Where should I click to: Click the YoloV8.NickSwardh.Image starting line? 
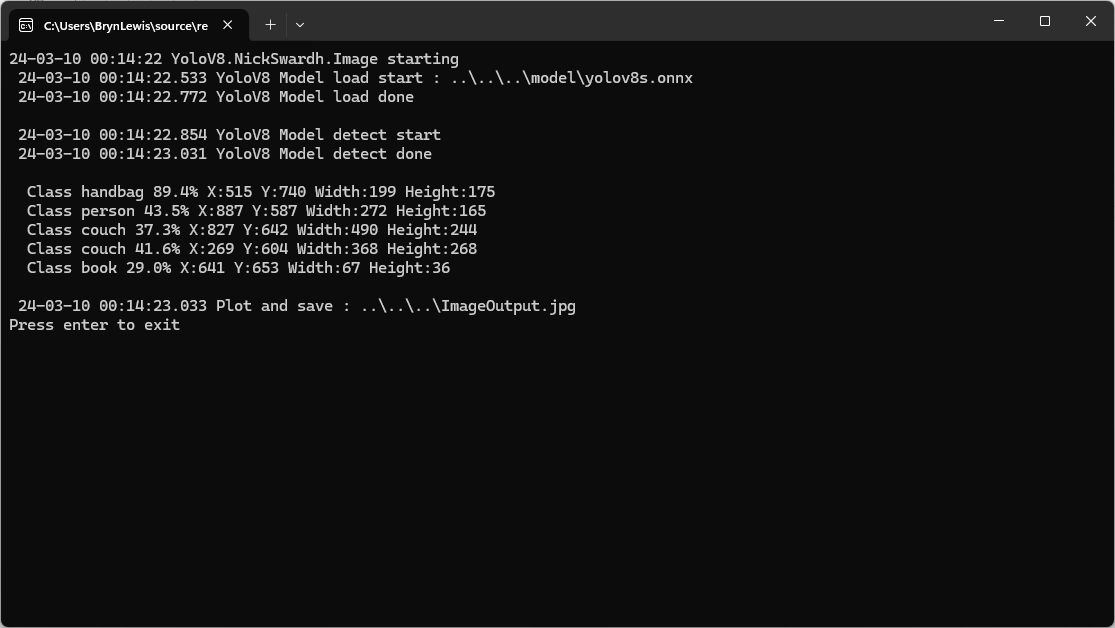(x=234, y=59)
